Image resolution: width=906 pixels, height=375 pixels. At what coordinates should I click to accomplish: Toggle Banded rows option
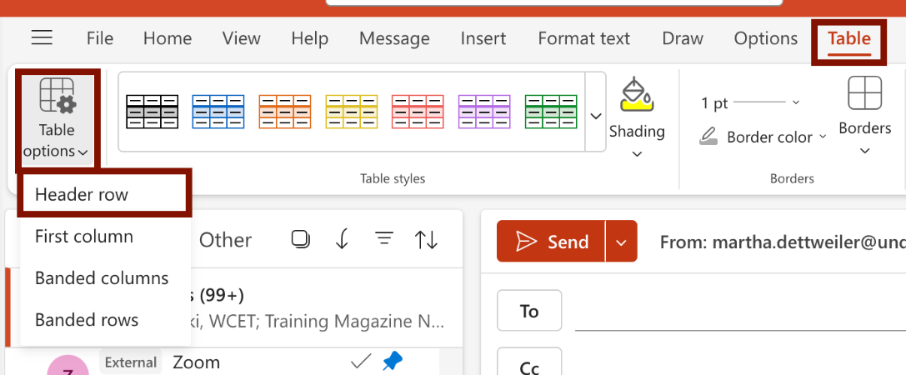(106, 320)
